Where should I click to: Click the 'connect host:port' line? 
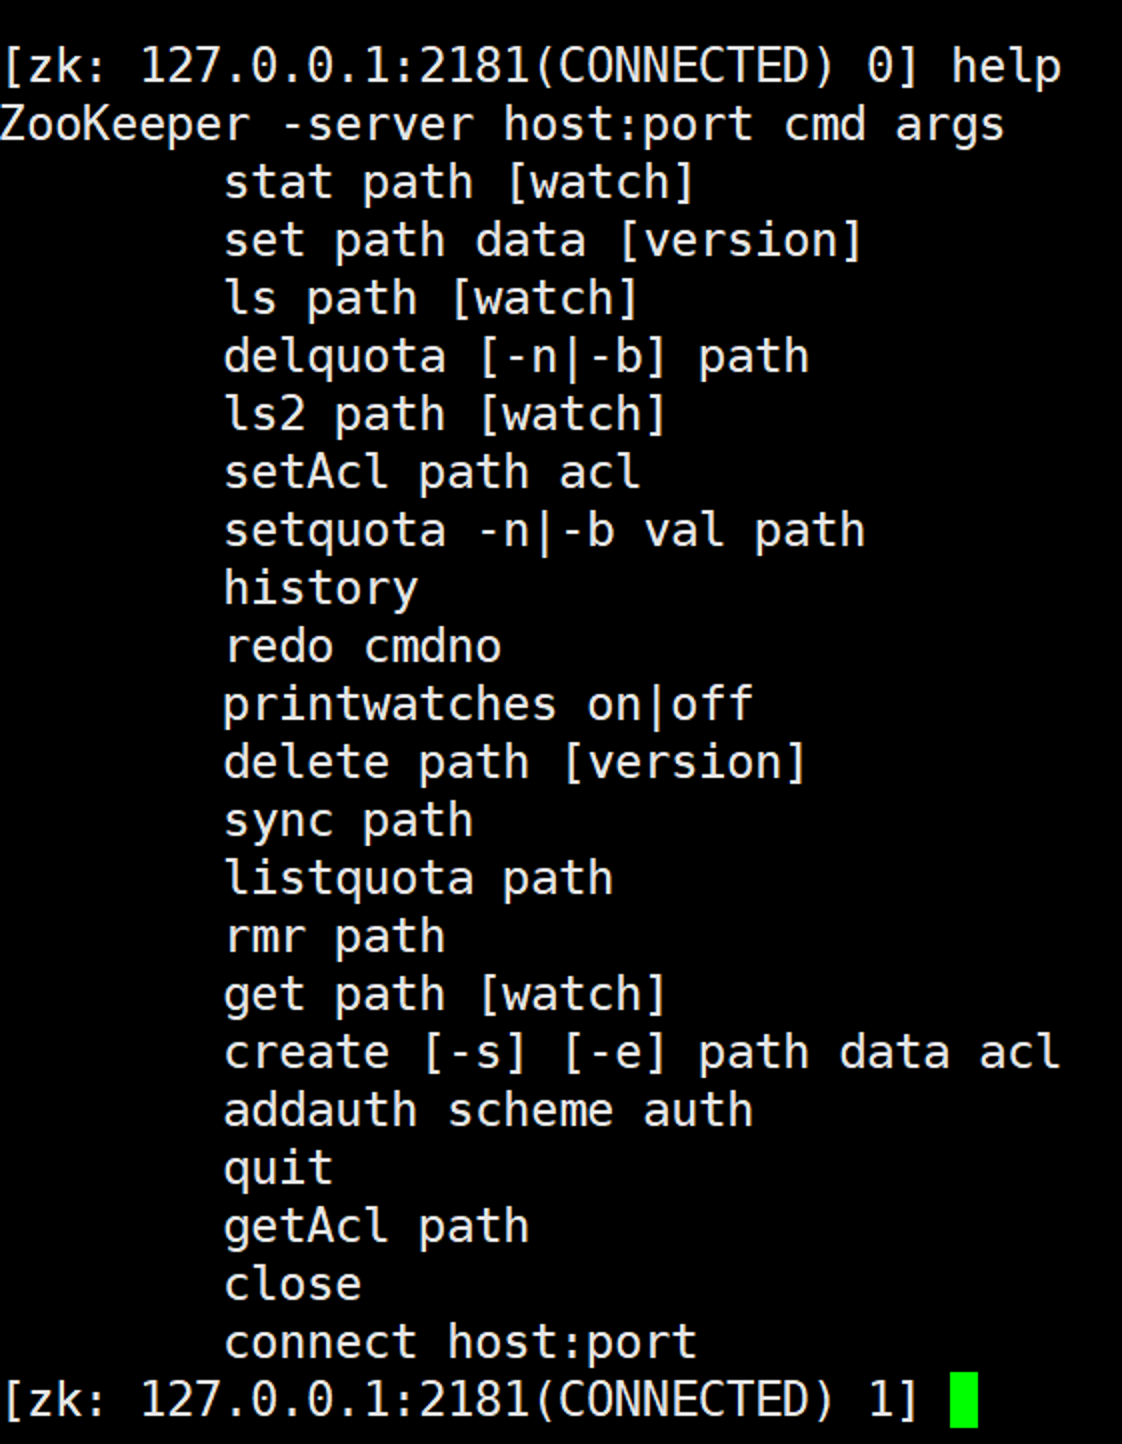pos(460,1342)
